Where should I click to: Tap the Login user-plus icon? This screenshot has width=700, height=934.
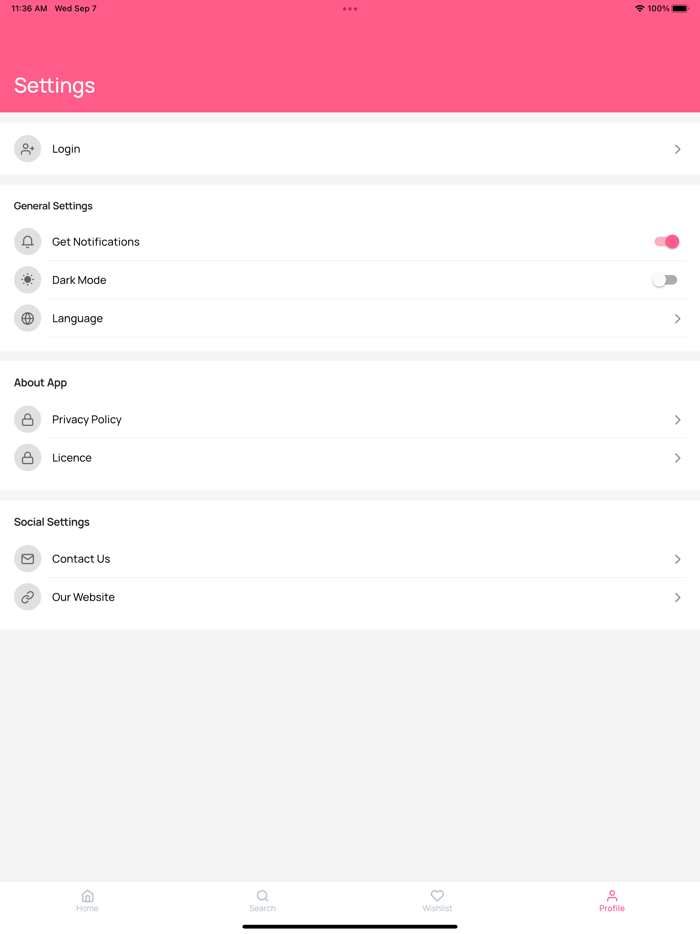click(x=28, y=149)
